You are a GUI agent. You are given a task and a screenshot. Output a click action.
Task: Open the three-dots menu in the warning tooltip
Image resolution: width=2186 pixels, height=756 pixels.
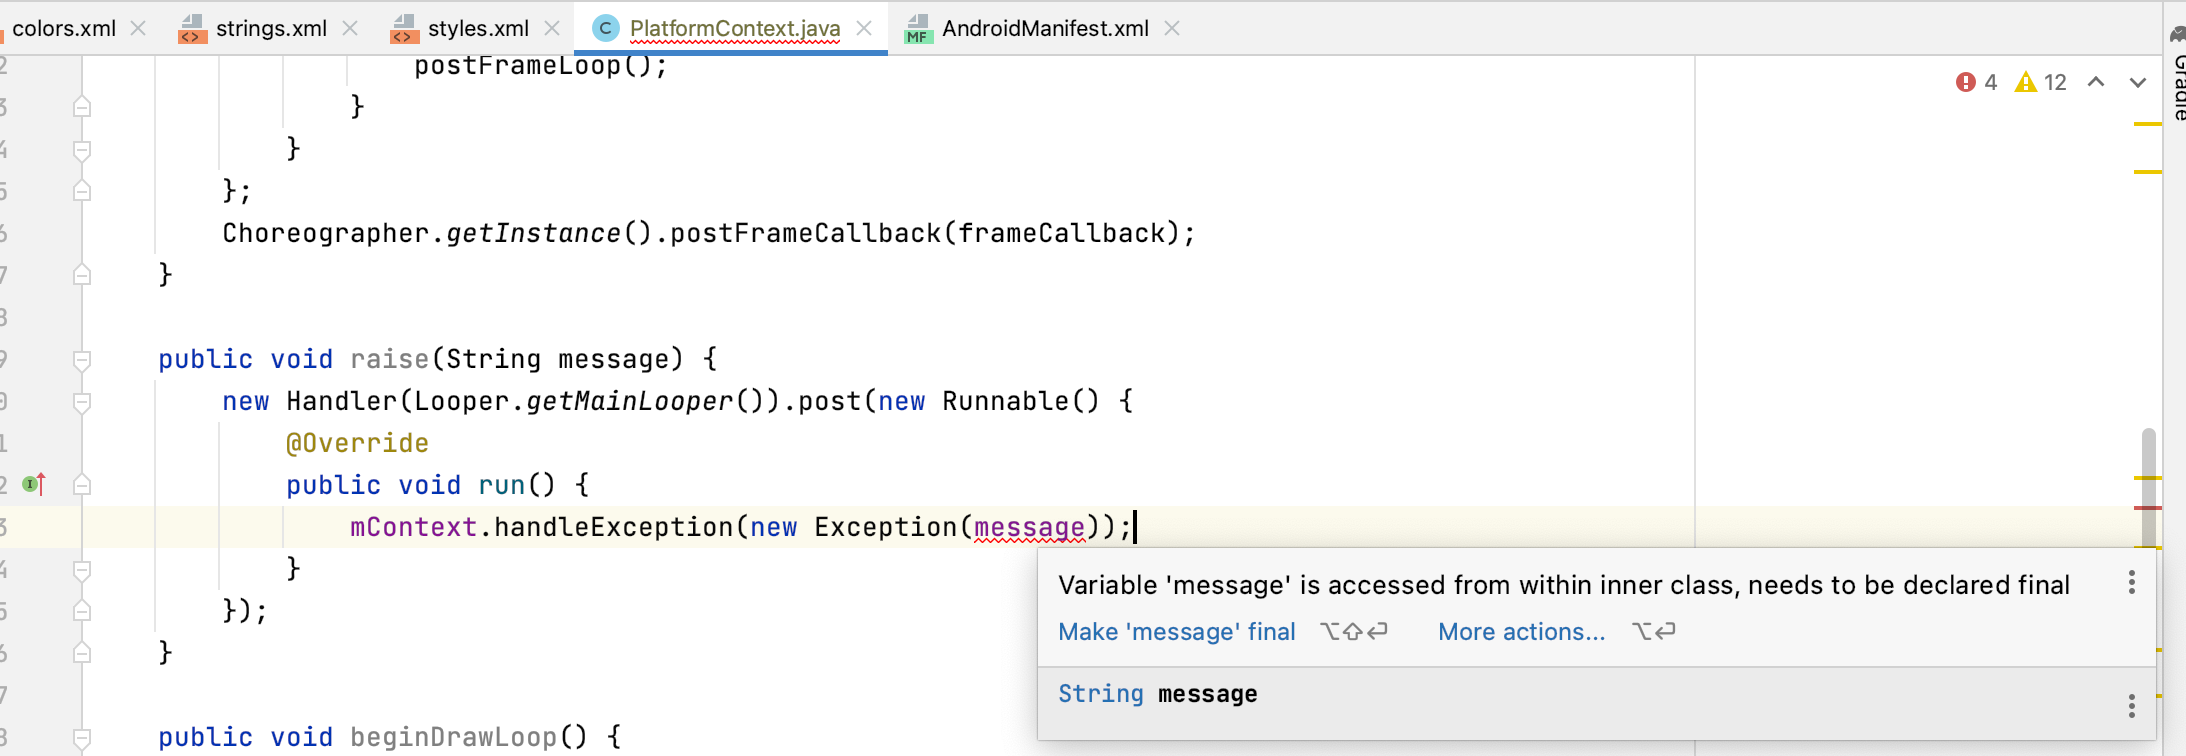2131,582
